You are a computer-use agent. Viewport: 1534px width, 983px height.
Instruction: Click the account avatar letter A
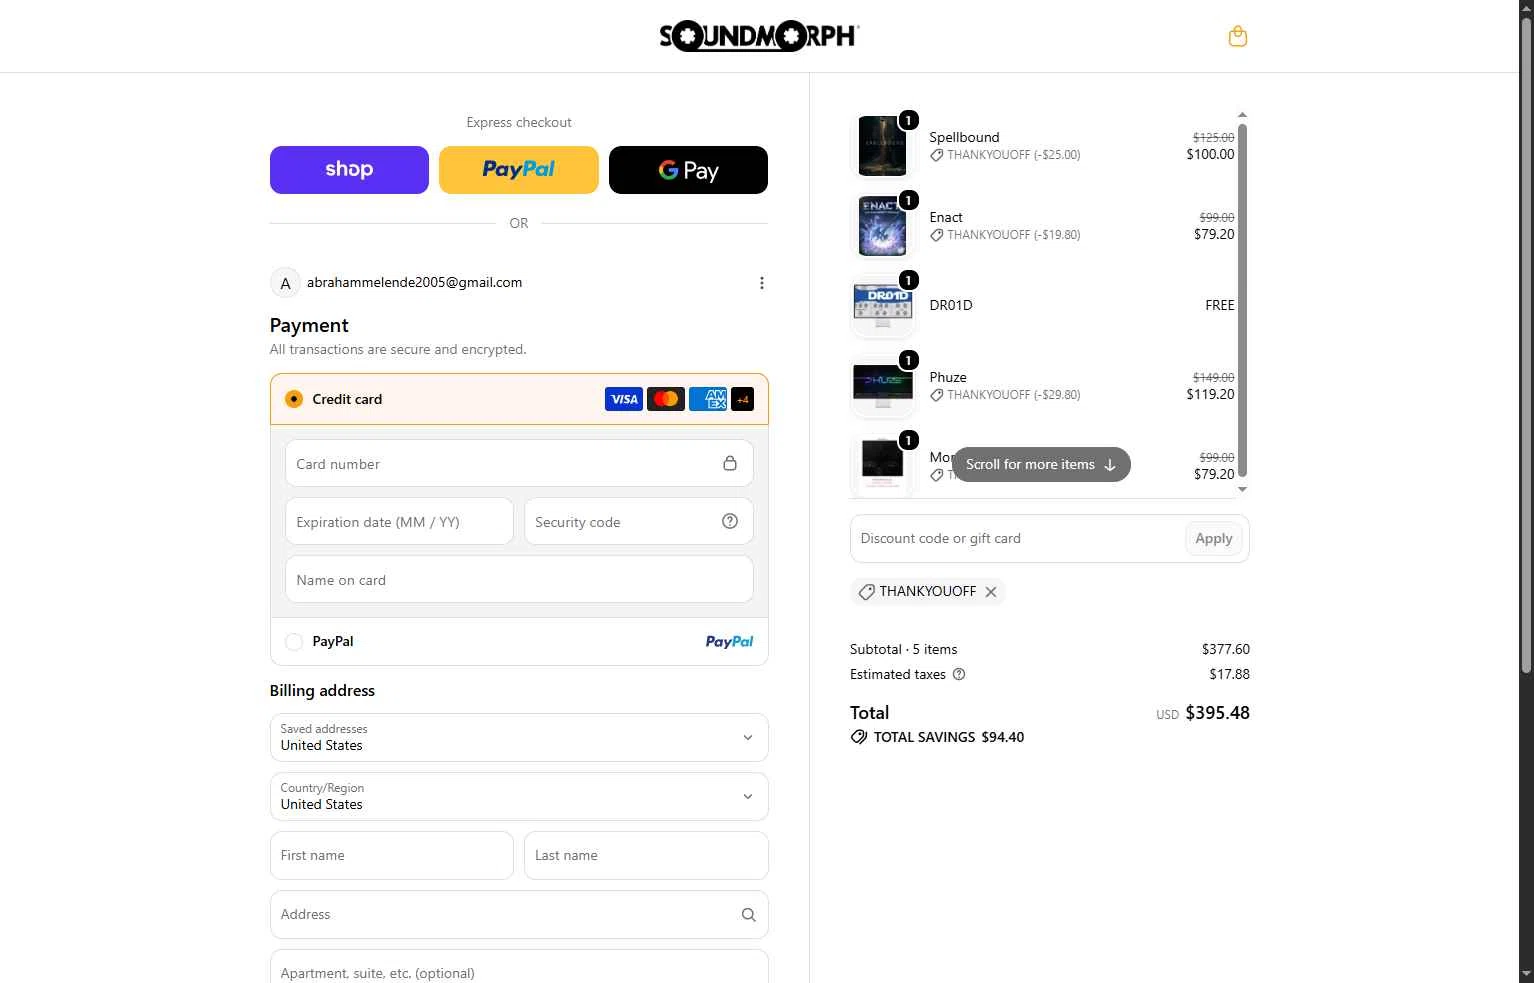[x=285, y=283]
